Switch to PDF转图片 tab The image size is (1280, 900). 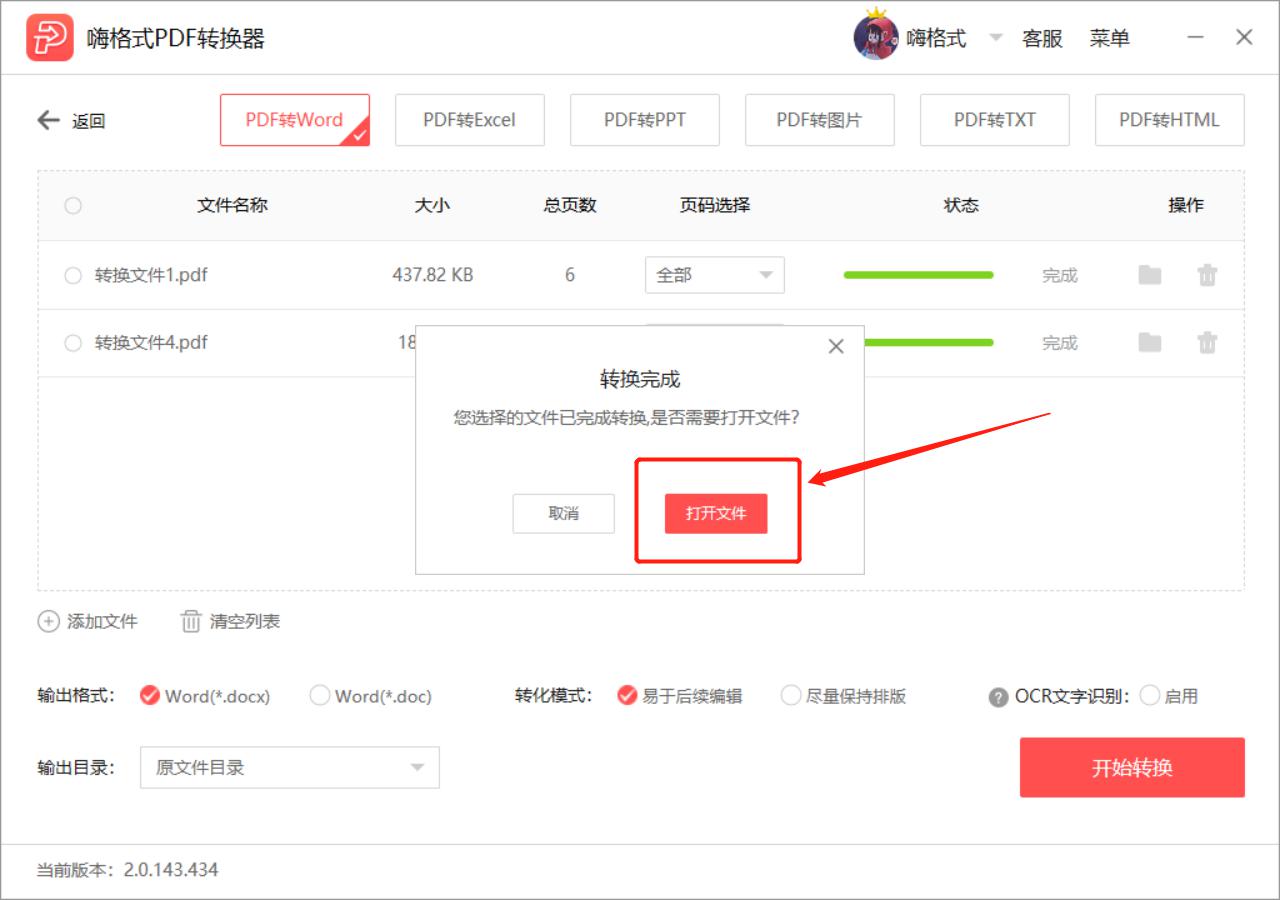tap(820, 120)
